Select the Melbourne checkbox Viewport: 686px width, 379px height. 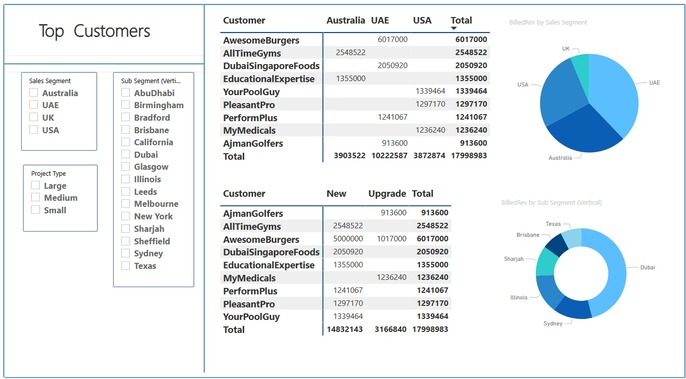click(126, 204)
